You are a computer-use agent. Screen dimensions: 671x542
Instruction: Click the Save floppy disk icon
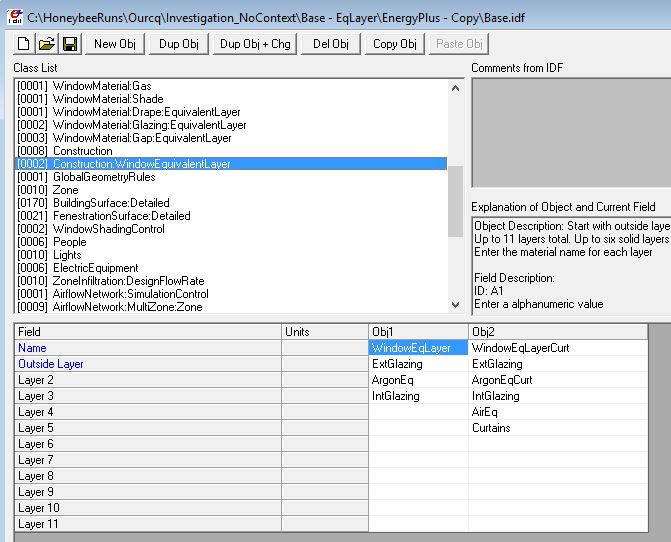click(70, 44)
